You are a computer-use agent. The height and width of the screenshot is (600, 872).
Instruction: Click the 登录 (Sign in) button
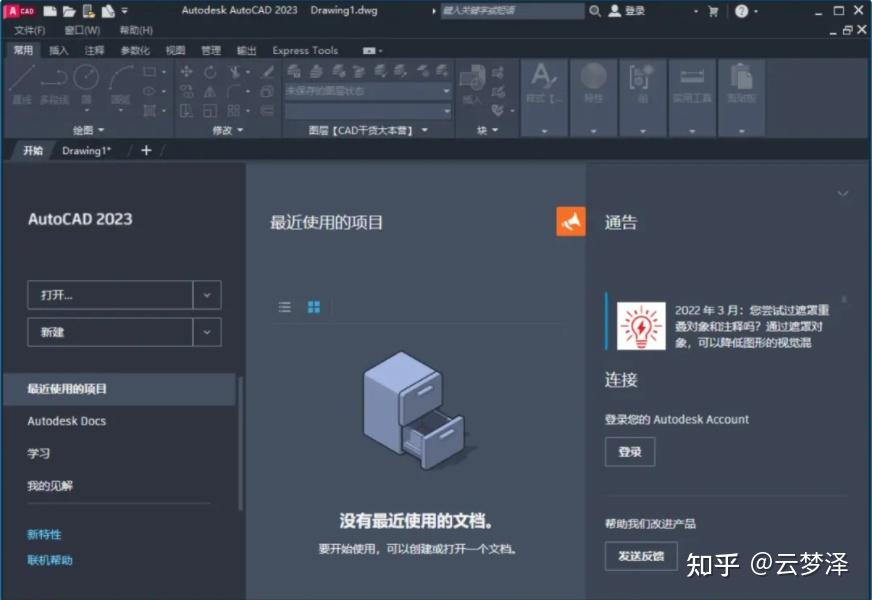pos(630,452)
